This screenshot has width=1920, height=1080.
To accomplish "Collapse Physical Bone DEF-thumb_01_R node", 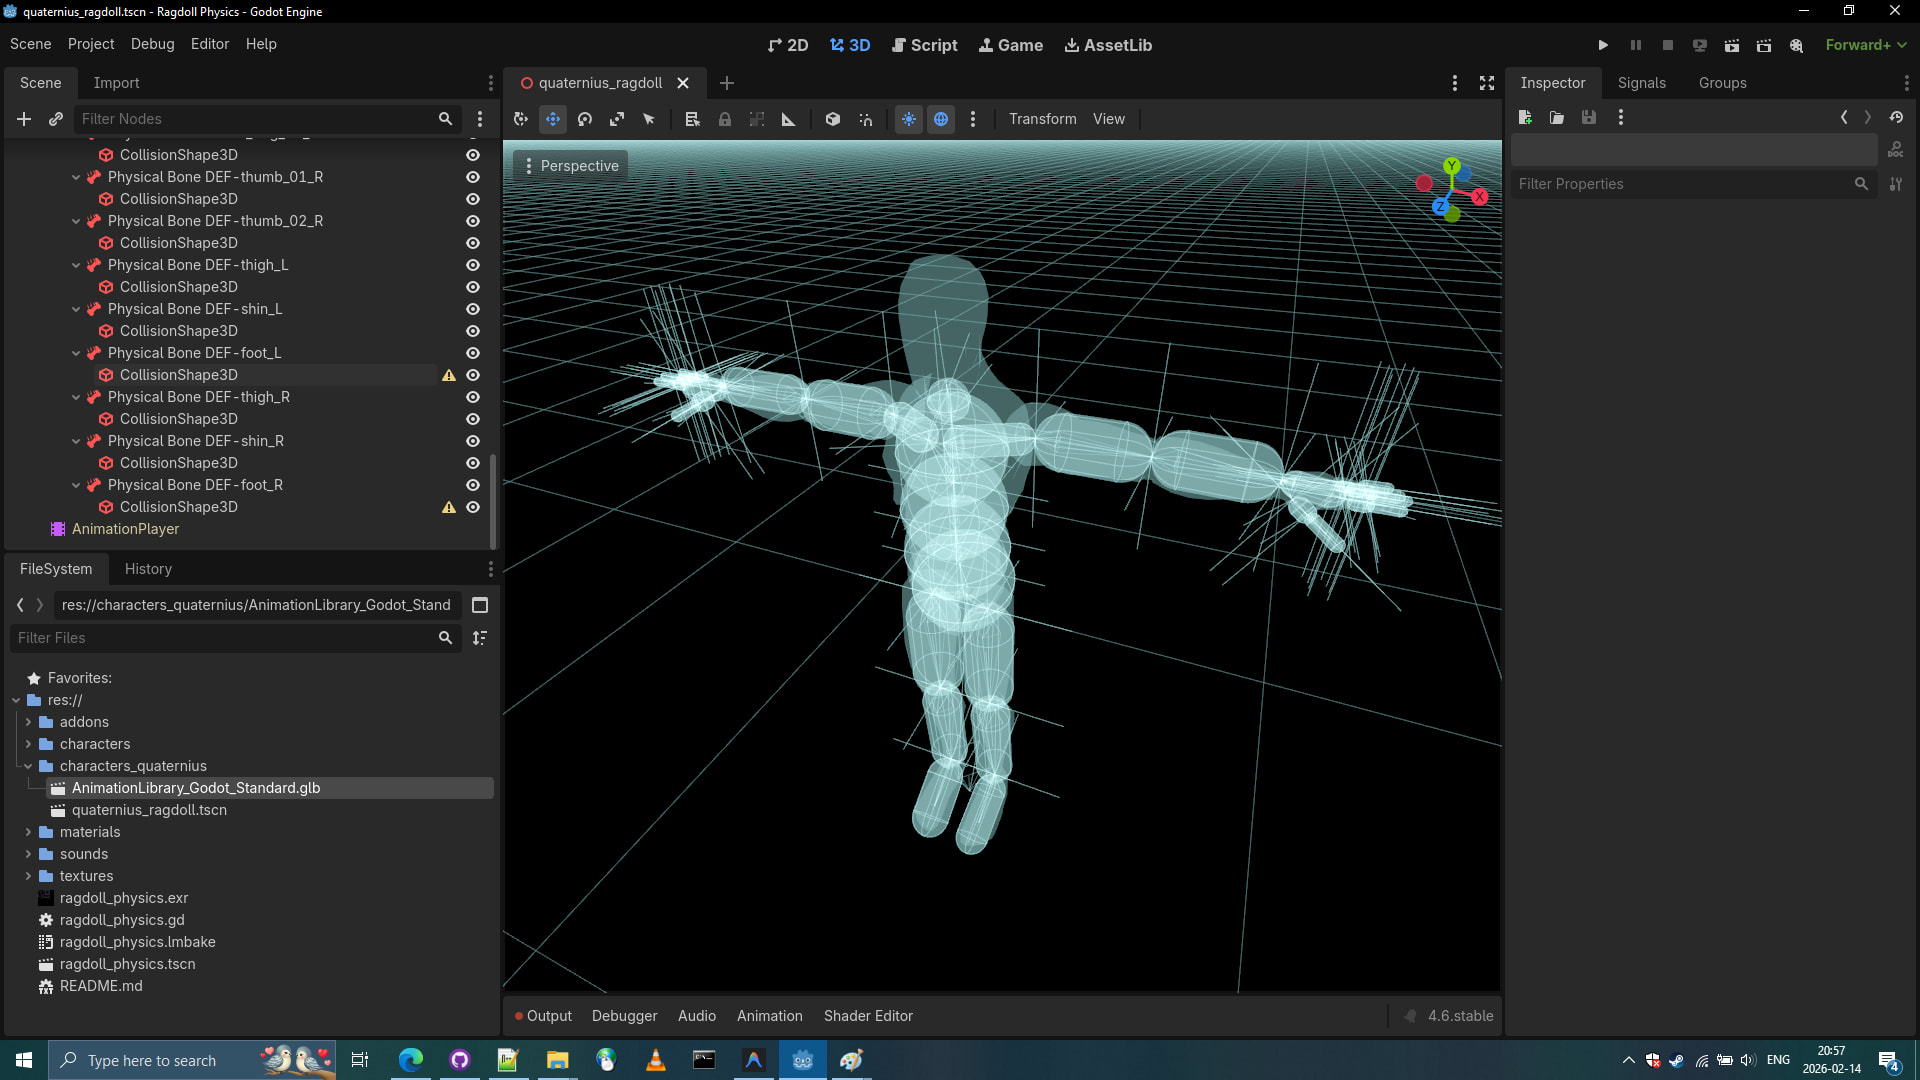I will 76,177.
